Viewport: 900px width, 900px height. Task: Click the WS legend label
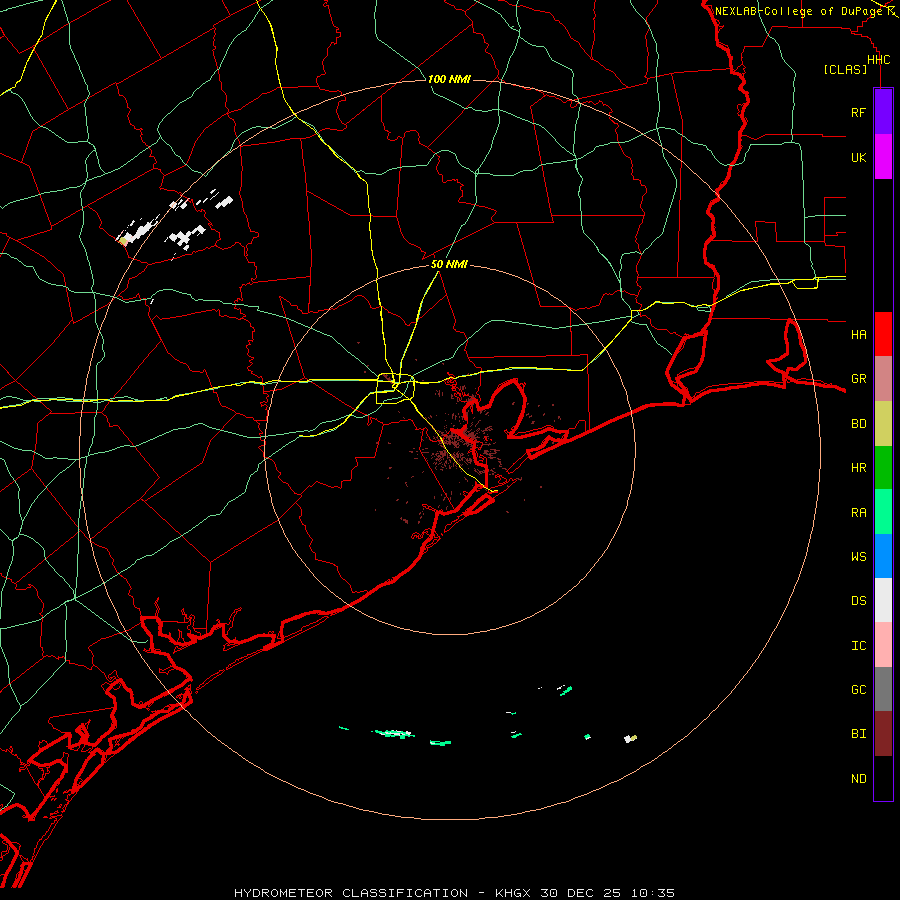[858, 556]
